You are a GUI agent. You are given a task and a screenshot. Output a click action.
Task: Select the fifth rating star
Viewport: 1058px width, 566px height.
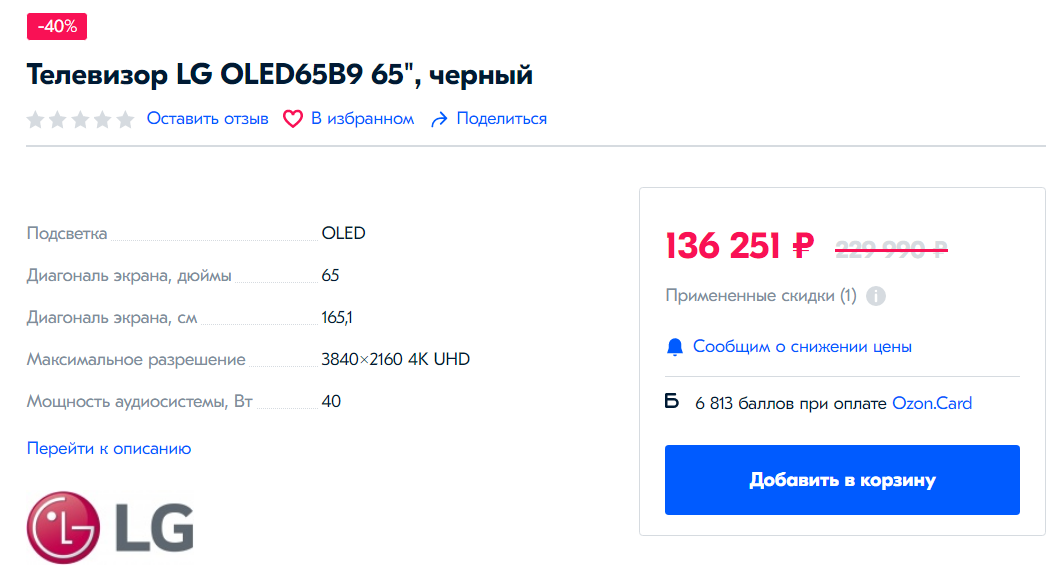pos(125,120)
